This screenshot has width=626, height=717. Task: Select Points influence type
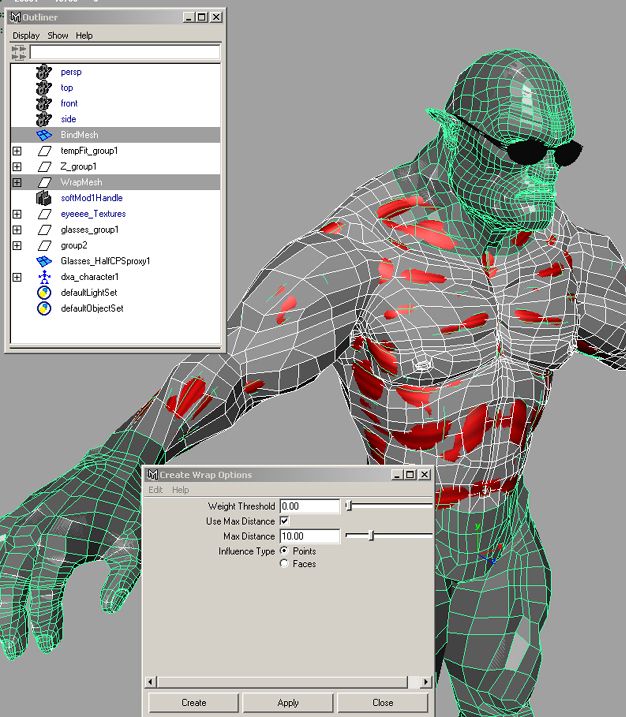(285, 551)
